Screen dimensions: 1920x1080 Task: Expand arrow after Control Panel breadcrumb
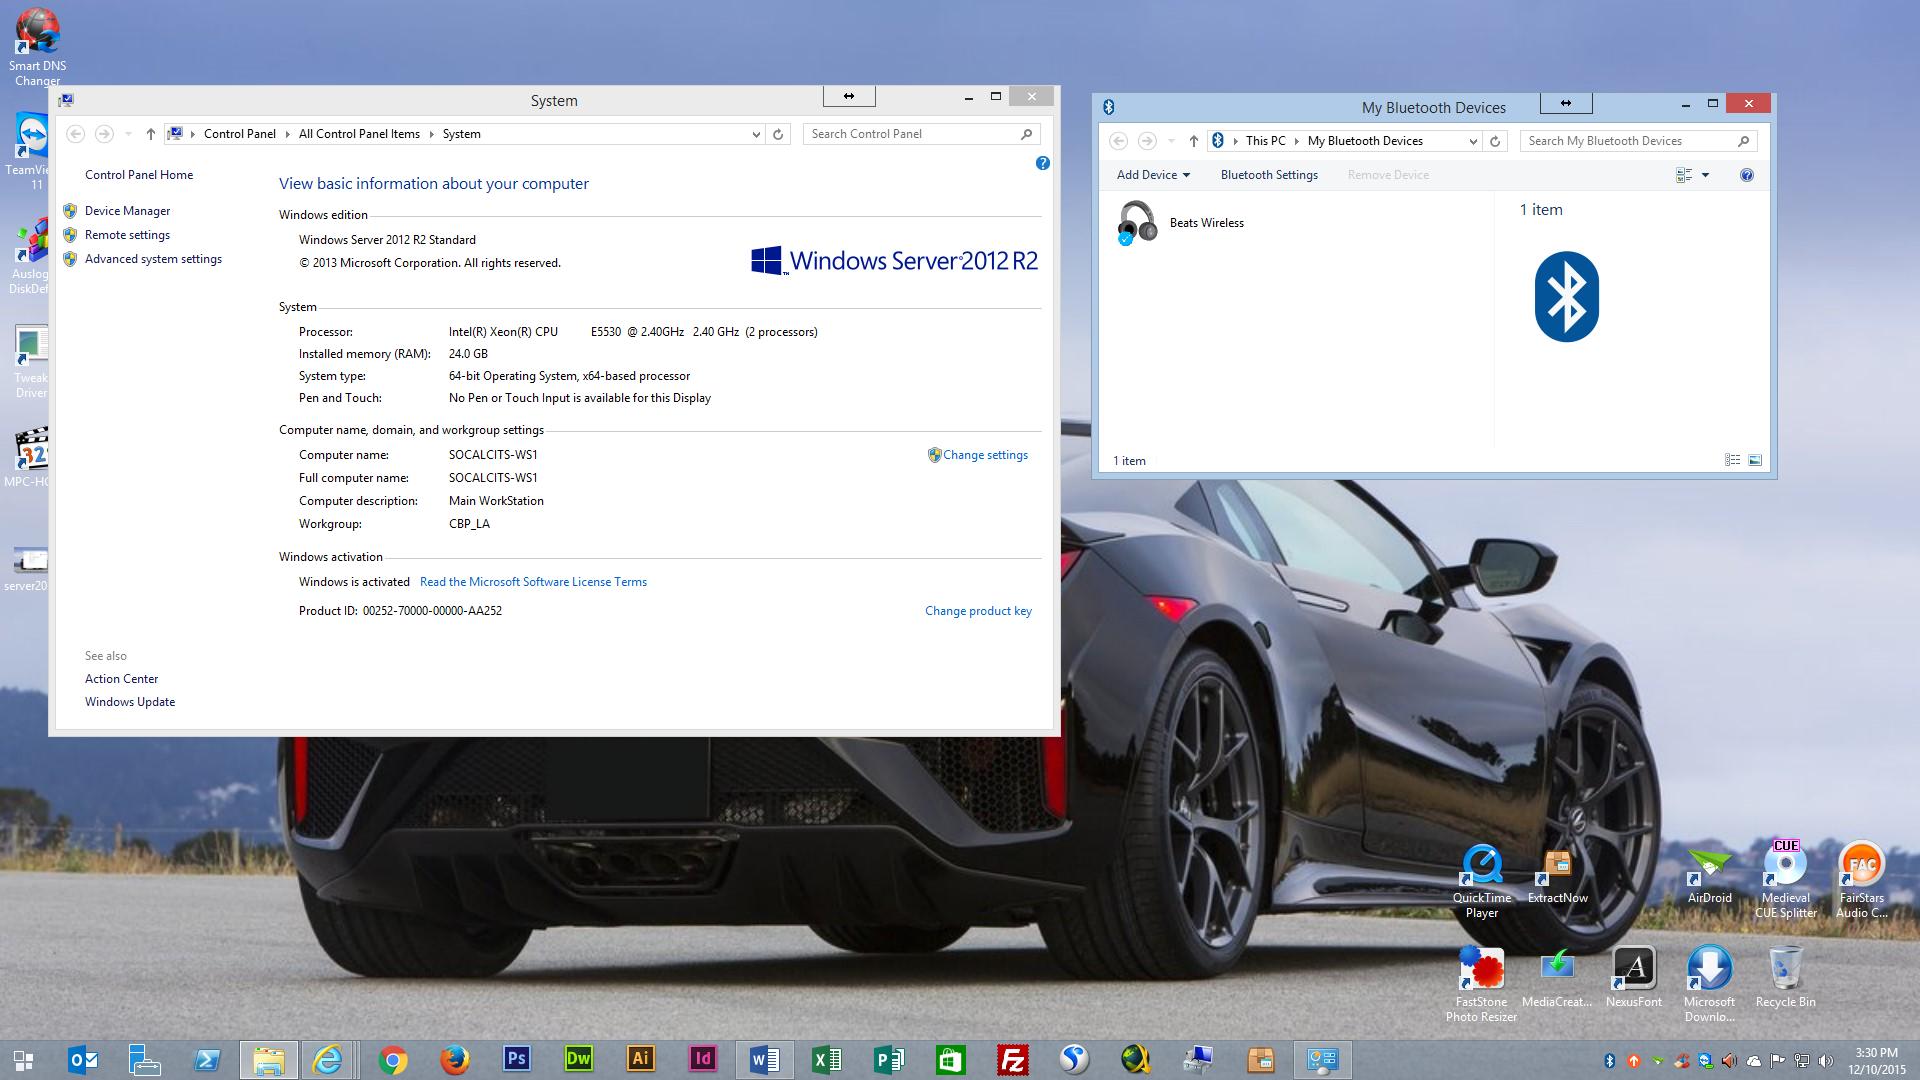[x=288, y=134]
